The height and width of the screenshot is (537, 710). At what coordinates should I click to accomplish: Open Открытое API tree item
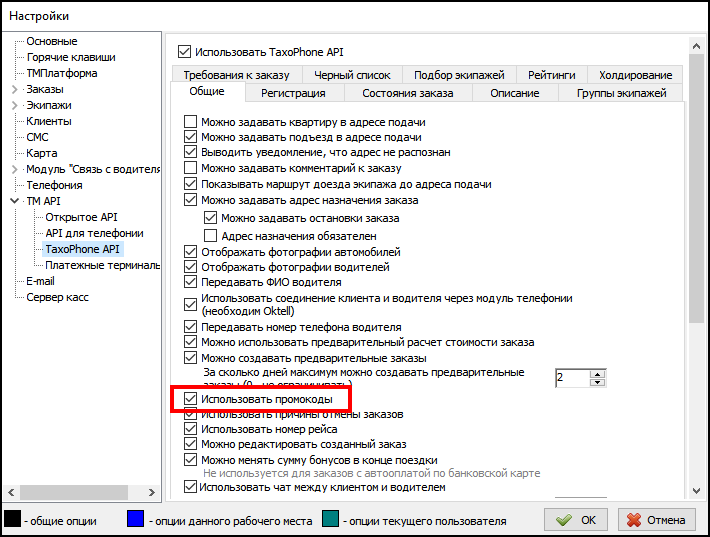click(82, 217)
